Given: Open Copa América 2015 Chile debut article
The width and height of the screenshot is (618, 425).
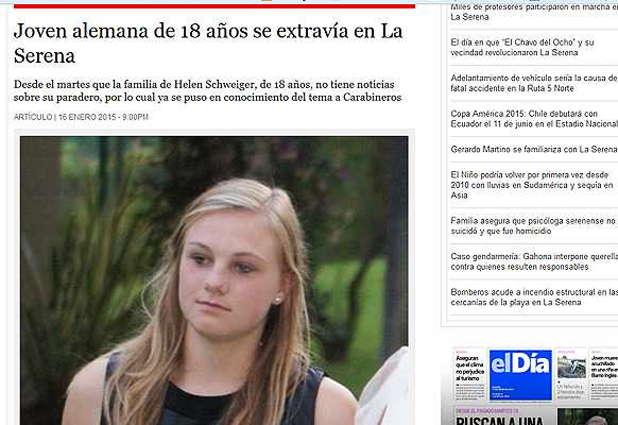Looking at the screenshot, I should point(534,119).
